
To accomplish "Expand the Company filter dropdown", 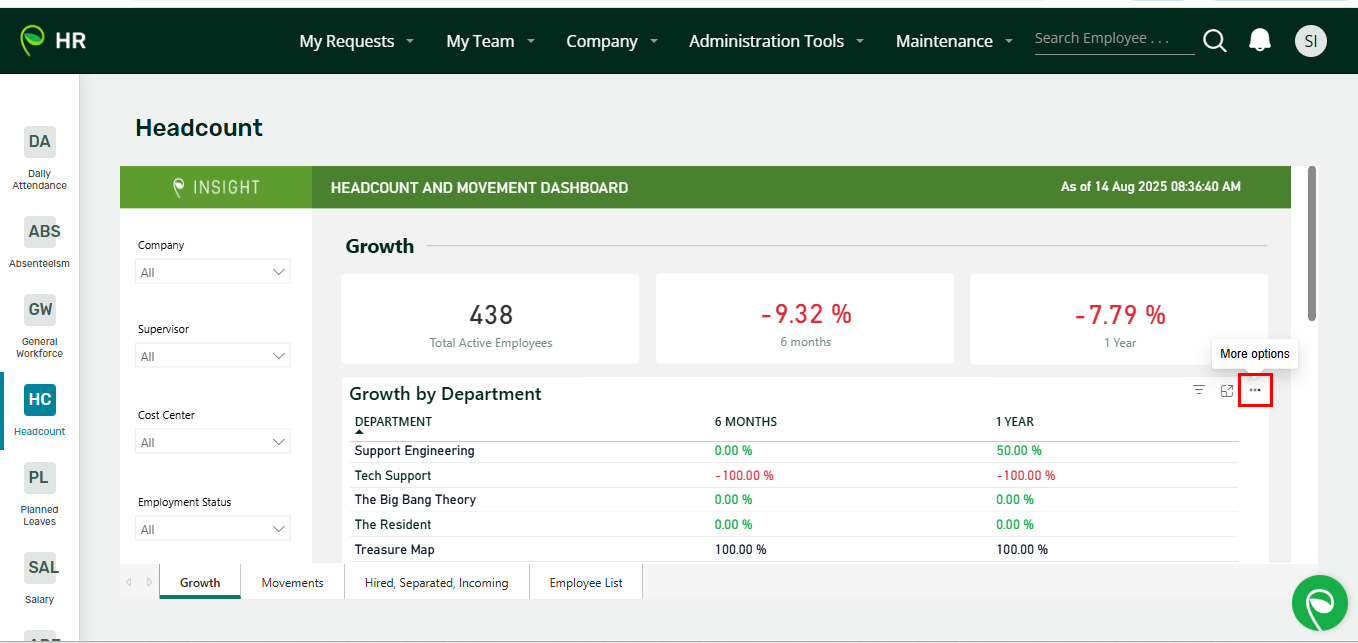I will 213,272.
